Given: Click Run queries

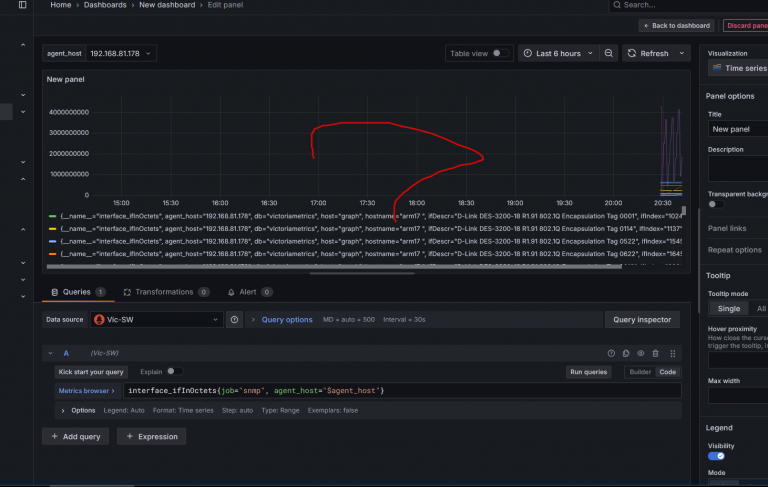Looking at the screenshot, I should pos(588,372).
